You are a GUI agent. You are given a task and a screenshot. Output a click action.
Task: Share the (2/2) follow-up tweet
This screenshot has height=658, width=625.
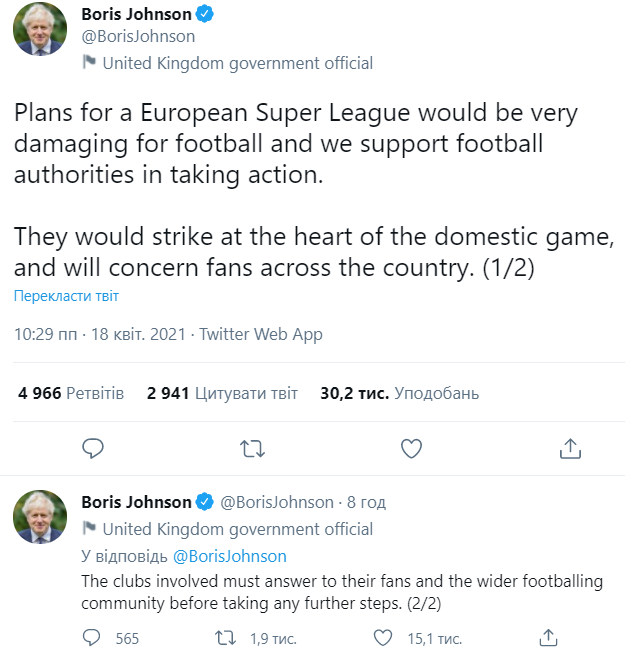pos(548,638)
